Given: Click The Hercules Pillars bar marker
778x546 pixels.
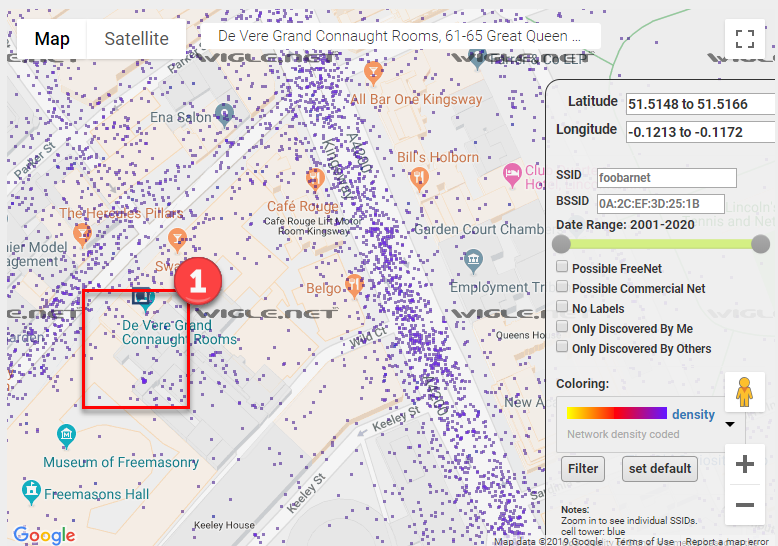Looking at the screenshot, I should click(82, 235).
